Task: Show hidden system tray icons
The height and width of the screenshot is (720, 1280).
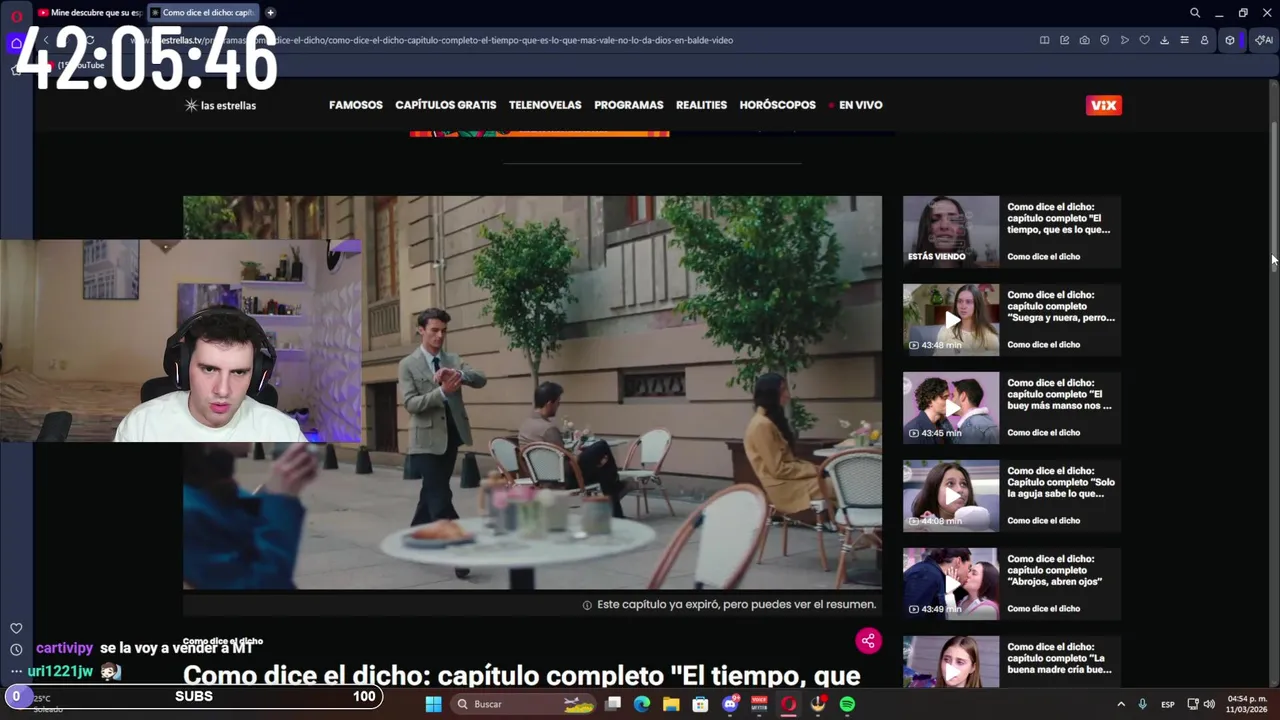Action: tap(1121, 704)
